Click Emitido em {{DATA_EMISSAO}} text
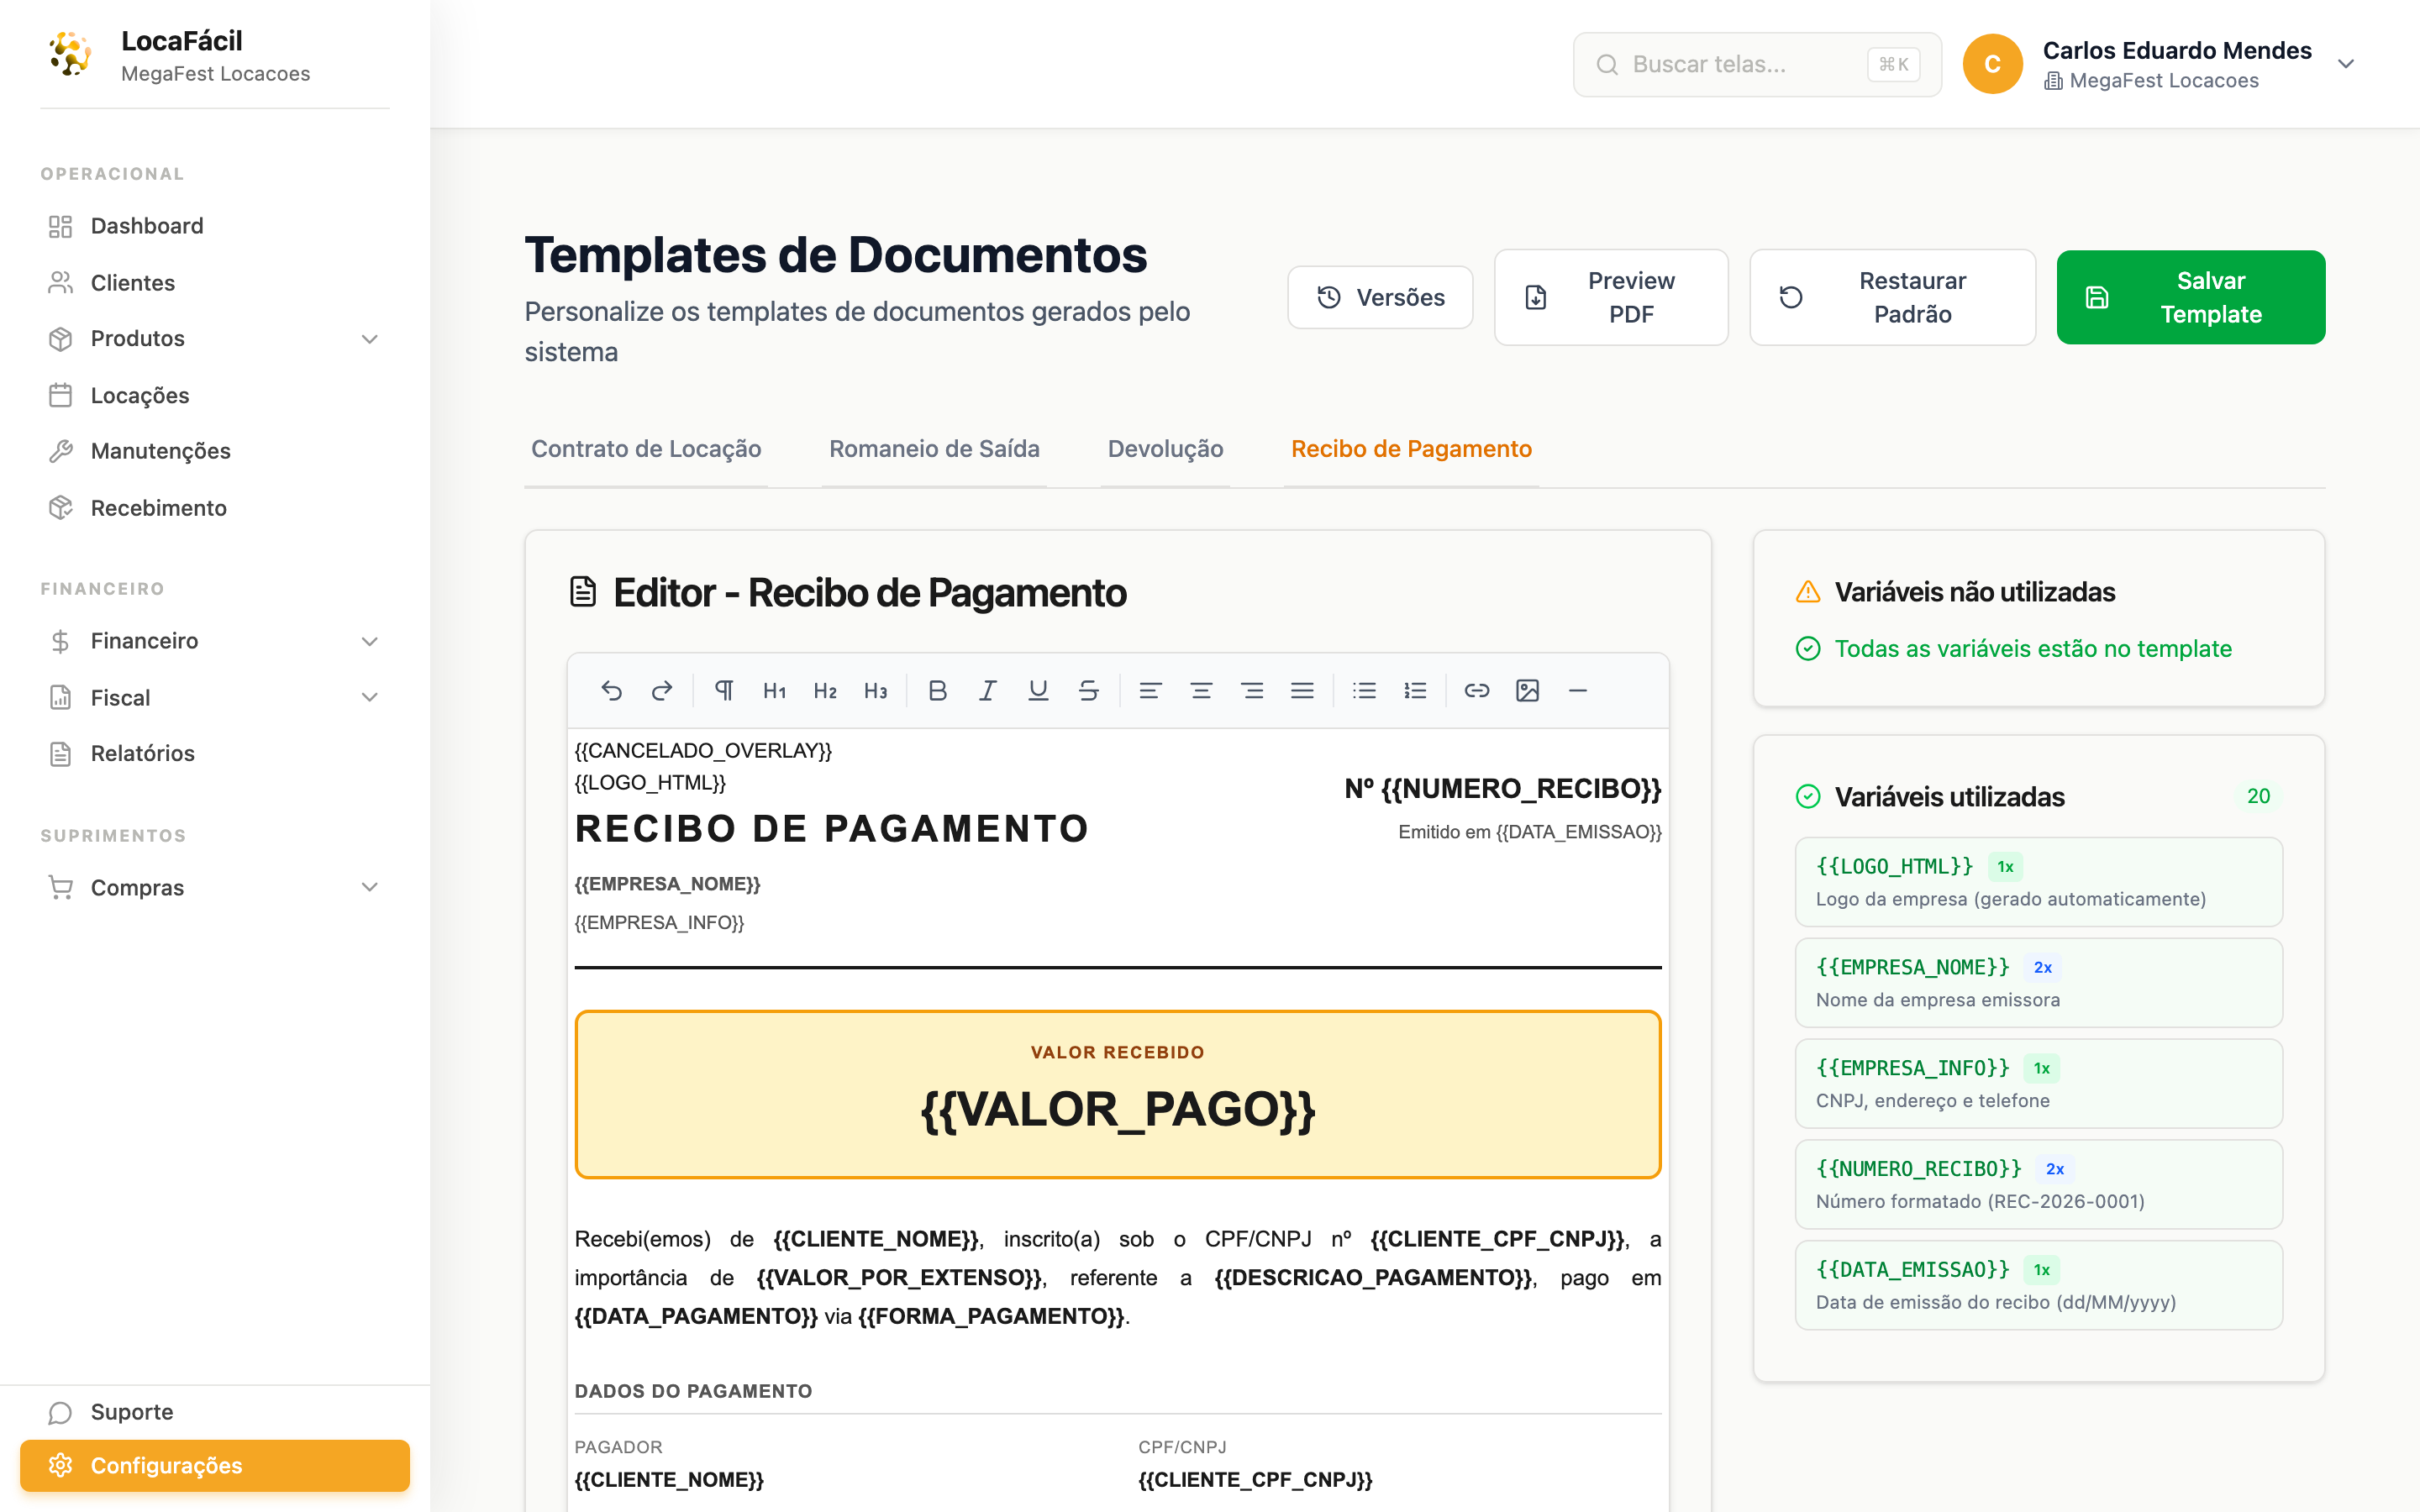2420x1512 pixels. (x=1529, y=832)
